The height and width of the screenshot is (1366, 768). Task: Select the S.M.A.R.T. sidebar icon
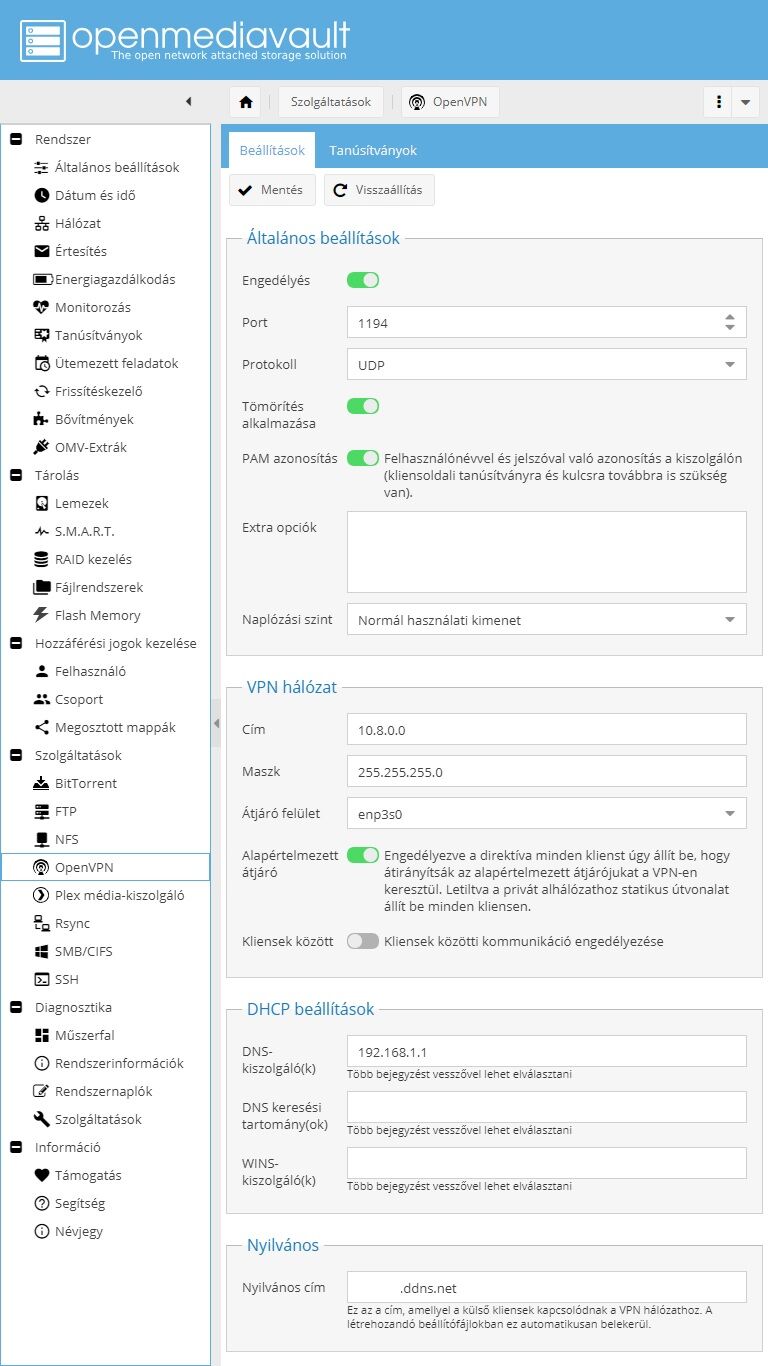pyautogui.click(x=41, y=531)
